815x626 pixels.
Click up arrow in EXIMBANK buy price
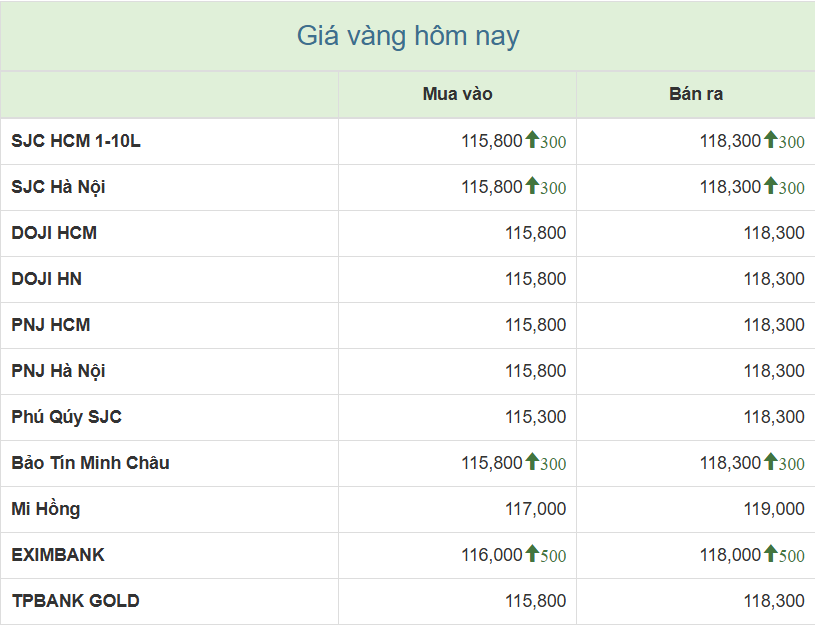[532, 555]
